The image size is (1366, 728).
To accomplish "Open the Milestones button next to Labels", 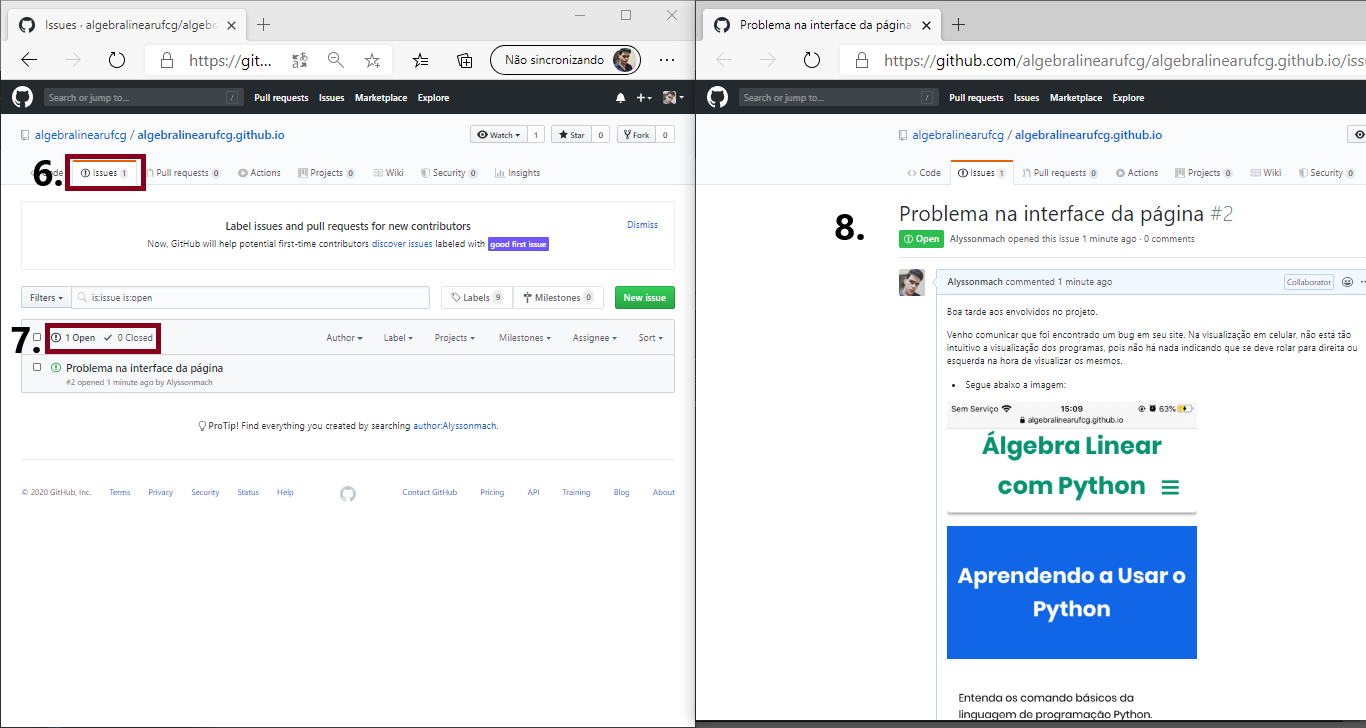I will (558, 297).
